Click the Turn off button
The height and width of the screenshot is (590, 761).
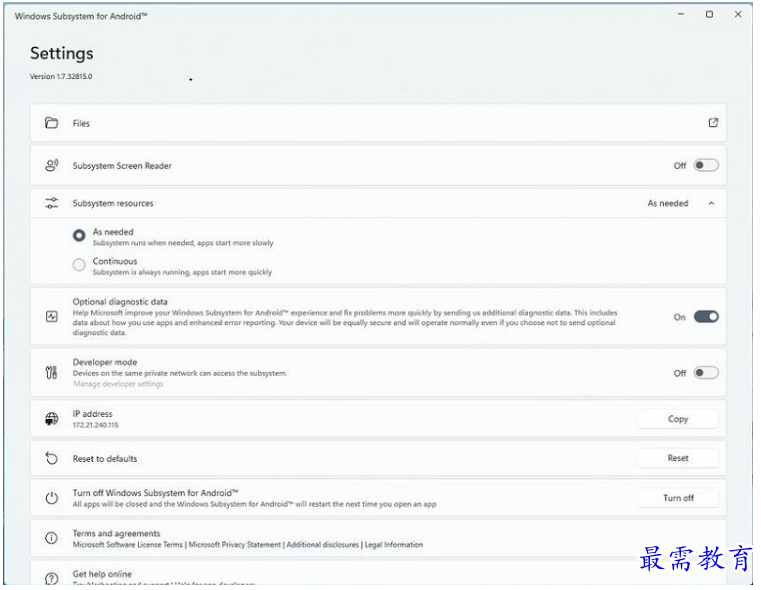[x=678, y=498]
